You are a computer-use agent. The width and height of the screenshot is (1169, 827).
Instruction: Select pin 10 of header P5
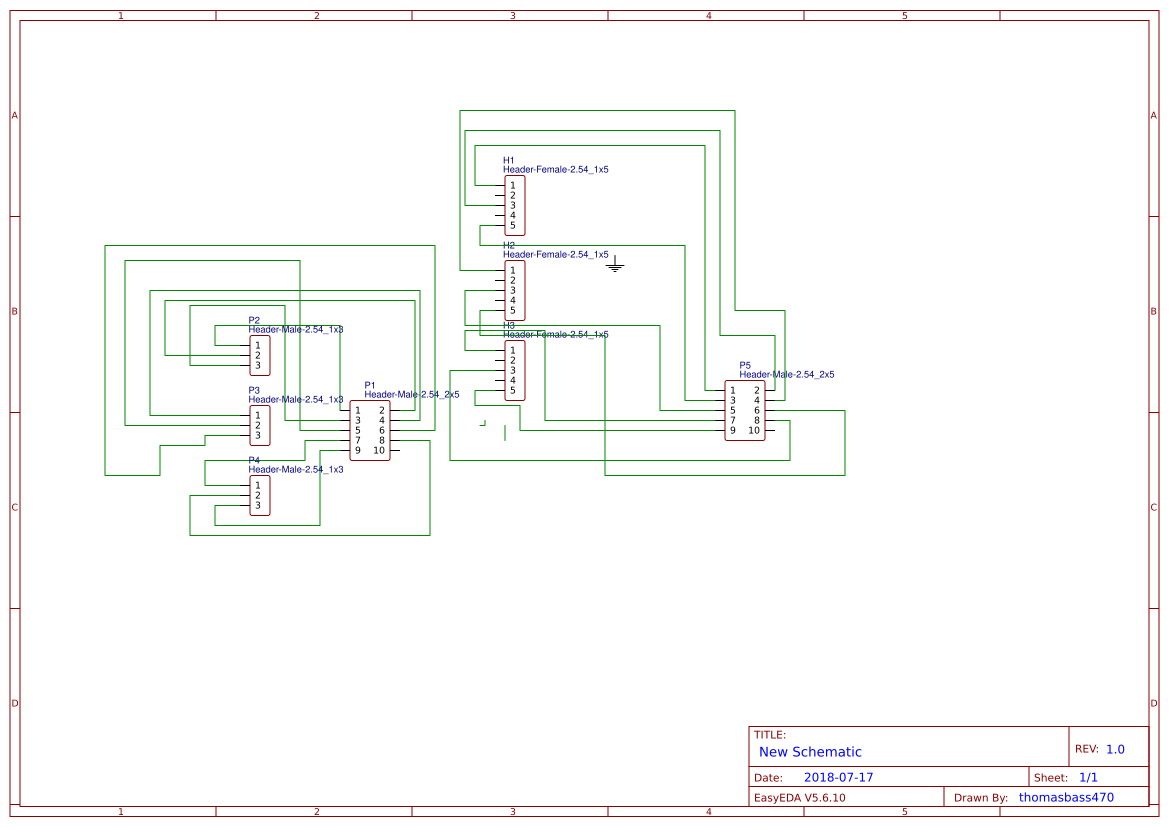754,429
